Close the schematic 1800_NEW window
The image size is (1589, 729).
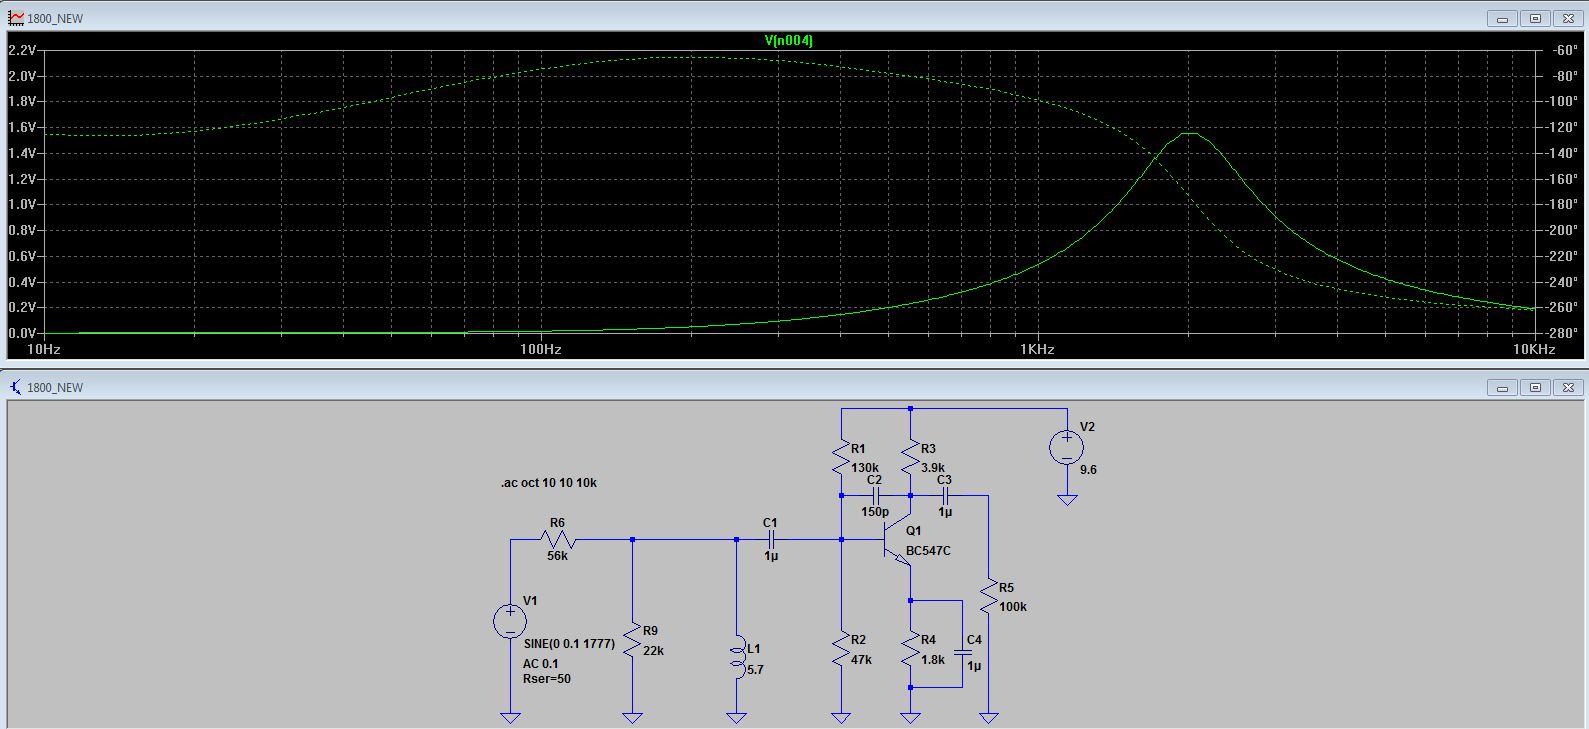point(1569,387)
